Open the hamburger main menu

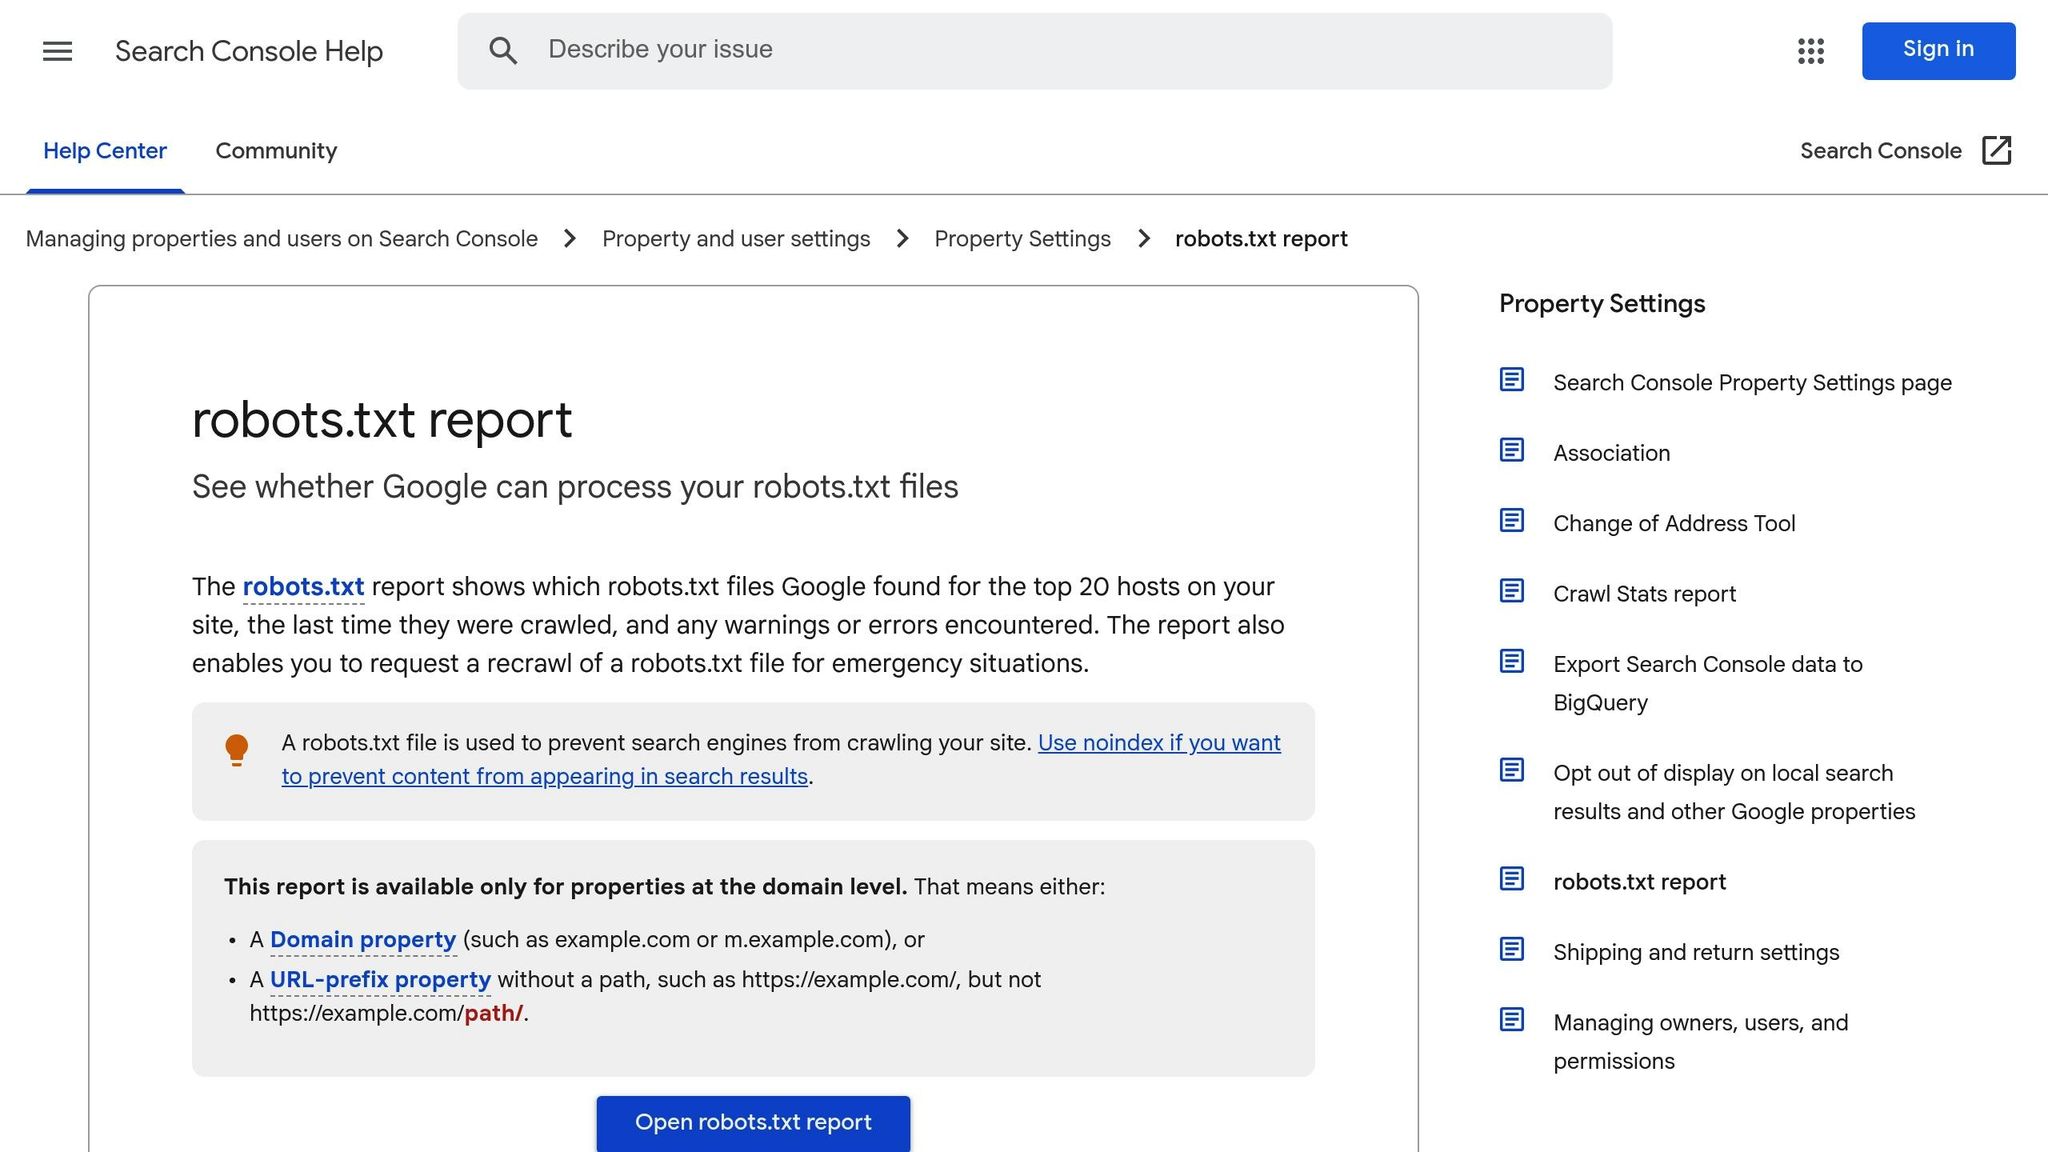(57, 51)
